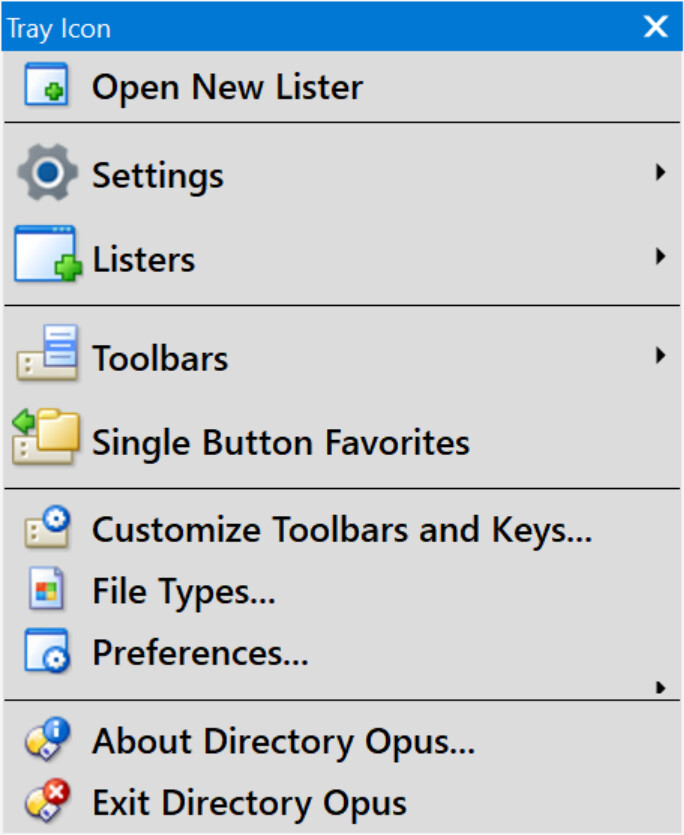
Task: Click the Open New Lister icon
Action: [46, 86]
